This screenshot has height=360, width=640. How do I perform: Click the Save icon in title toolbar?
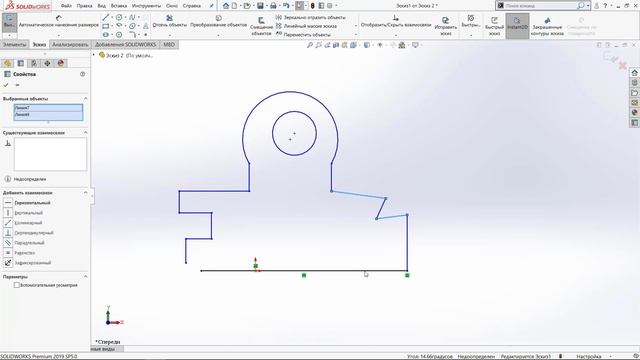[x=260, y=6]
